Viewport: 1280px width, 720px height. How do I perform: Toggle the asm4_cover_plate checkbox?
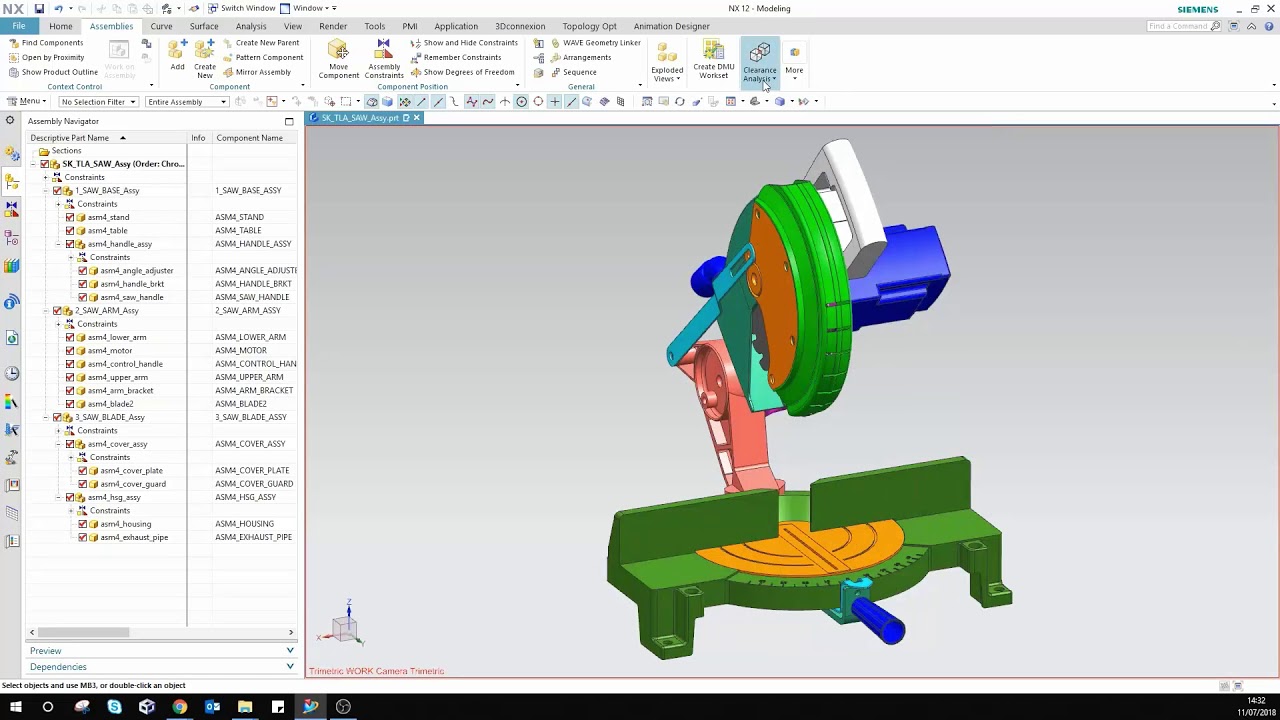(83, 470)
